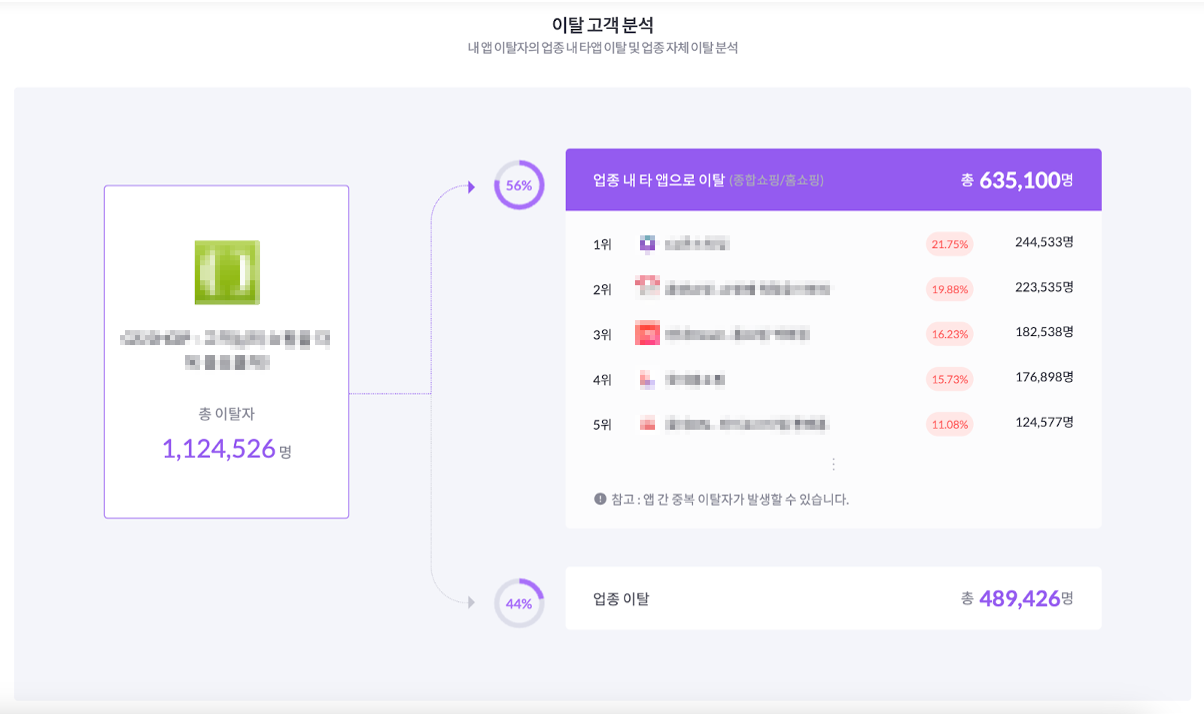1204x716 pixels.
Task: Click the 총 489,426명 total figure
Action: coord(1017,599)
